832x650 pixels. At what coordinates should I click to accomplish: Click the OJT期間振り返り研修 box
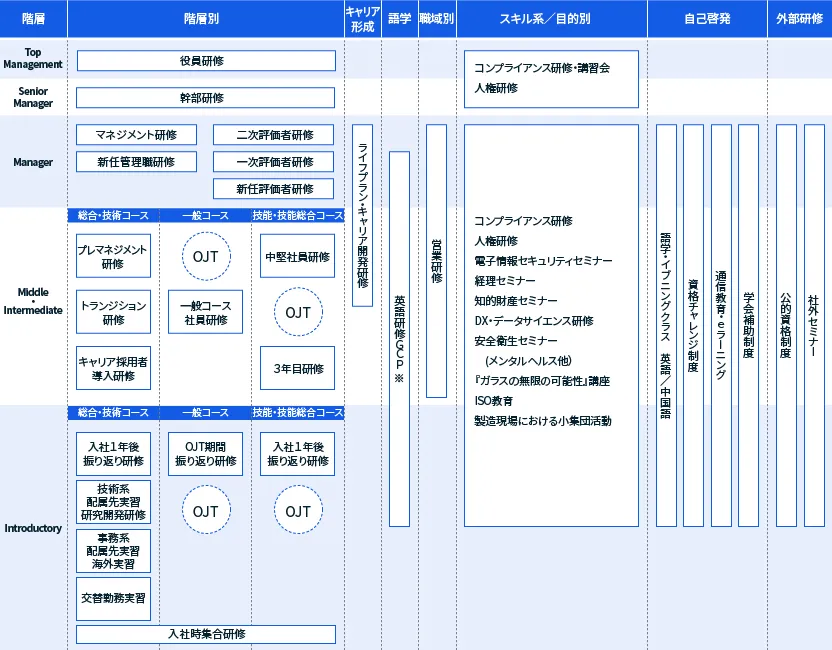tap(205, 454)
